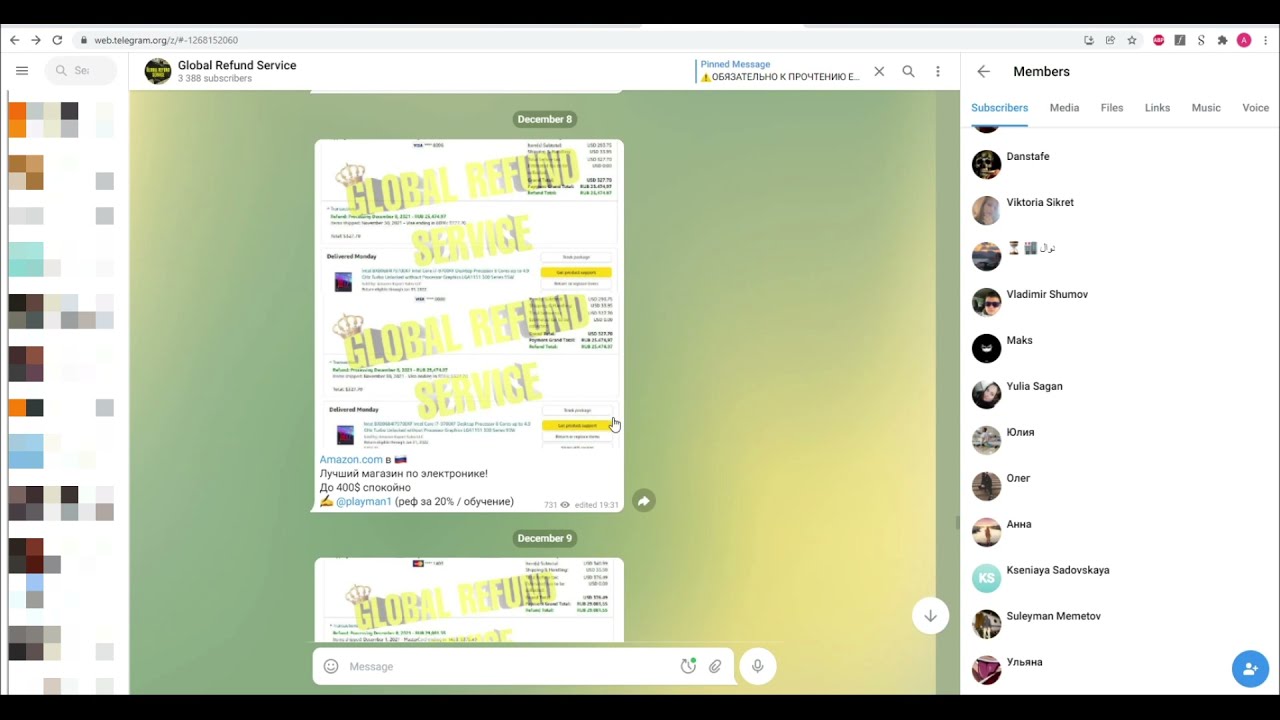Switch to the Files tab
This screenshot has height=720, width=1280.
pyautogui.click(x=1112, y=108)
